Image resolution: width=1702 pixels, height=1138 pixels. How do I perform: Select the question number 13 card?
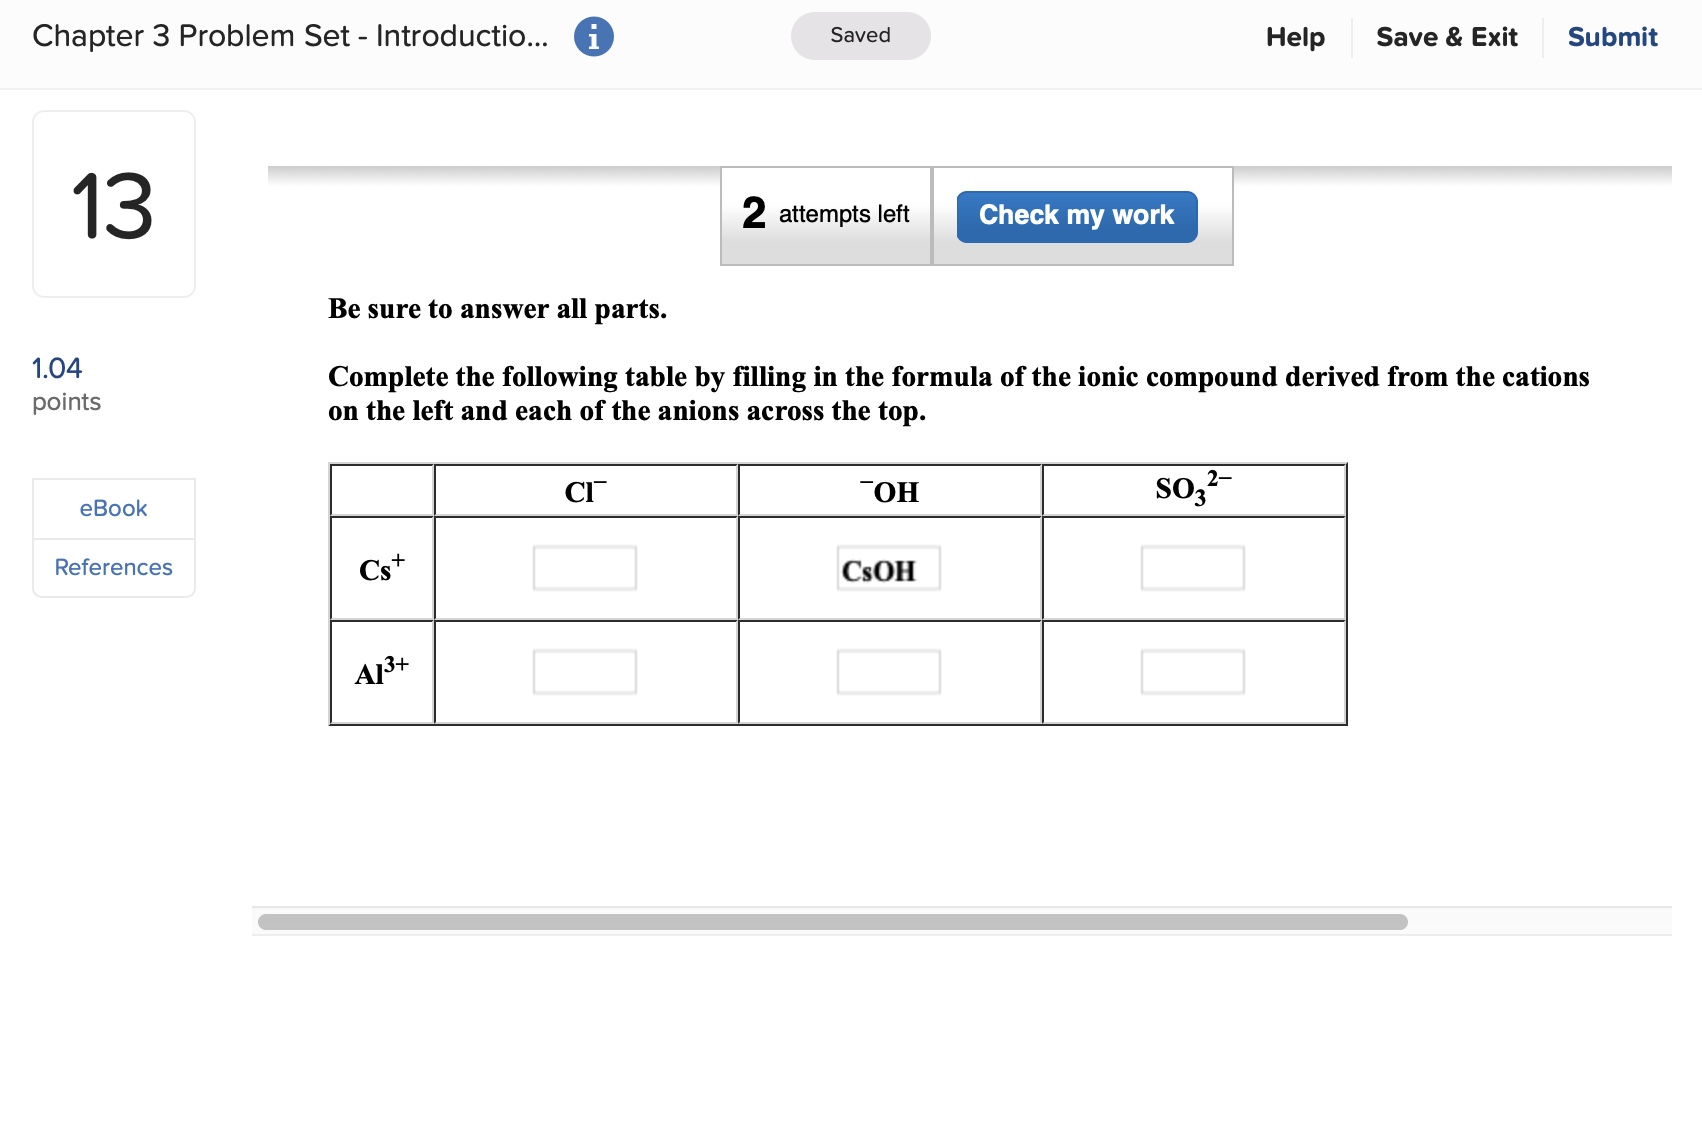coord(113,202)
